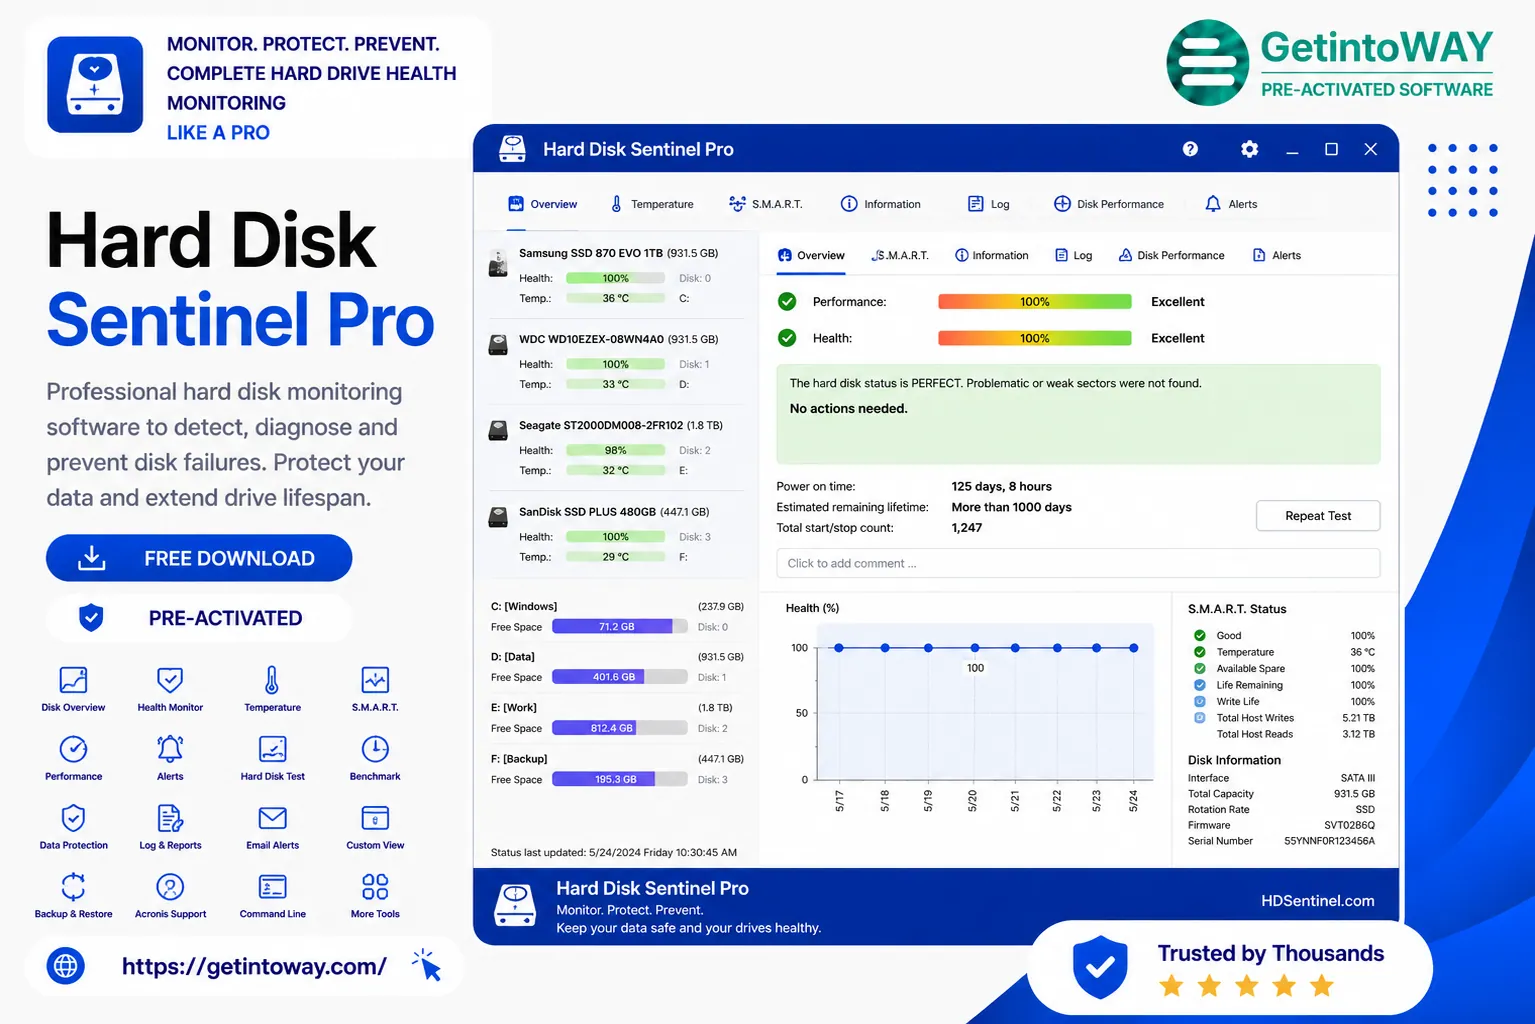Click the WDC WD10EZEX drive icon
The height and width of the screenshot is (1024, 1535).
click(497, 345)
